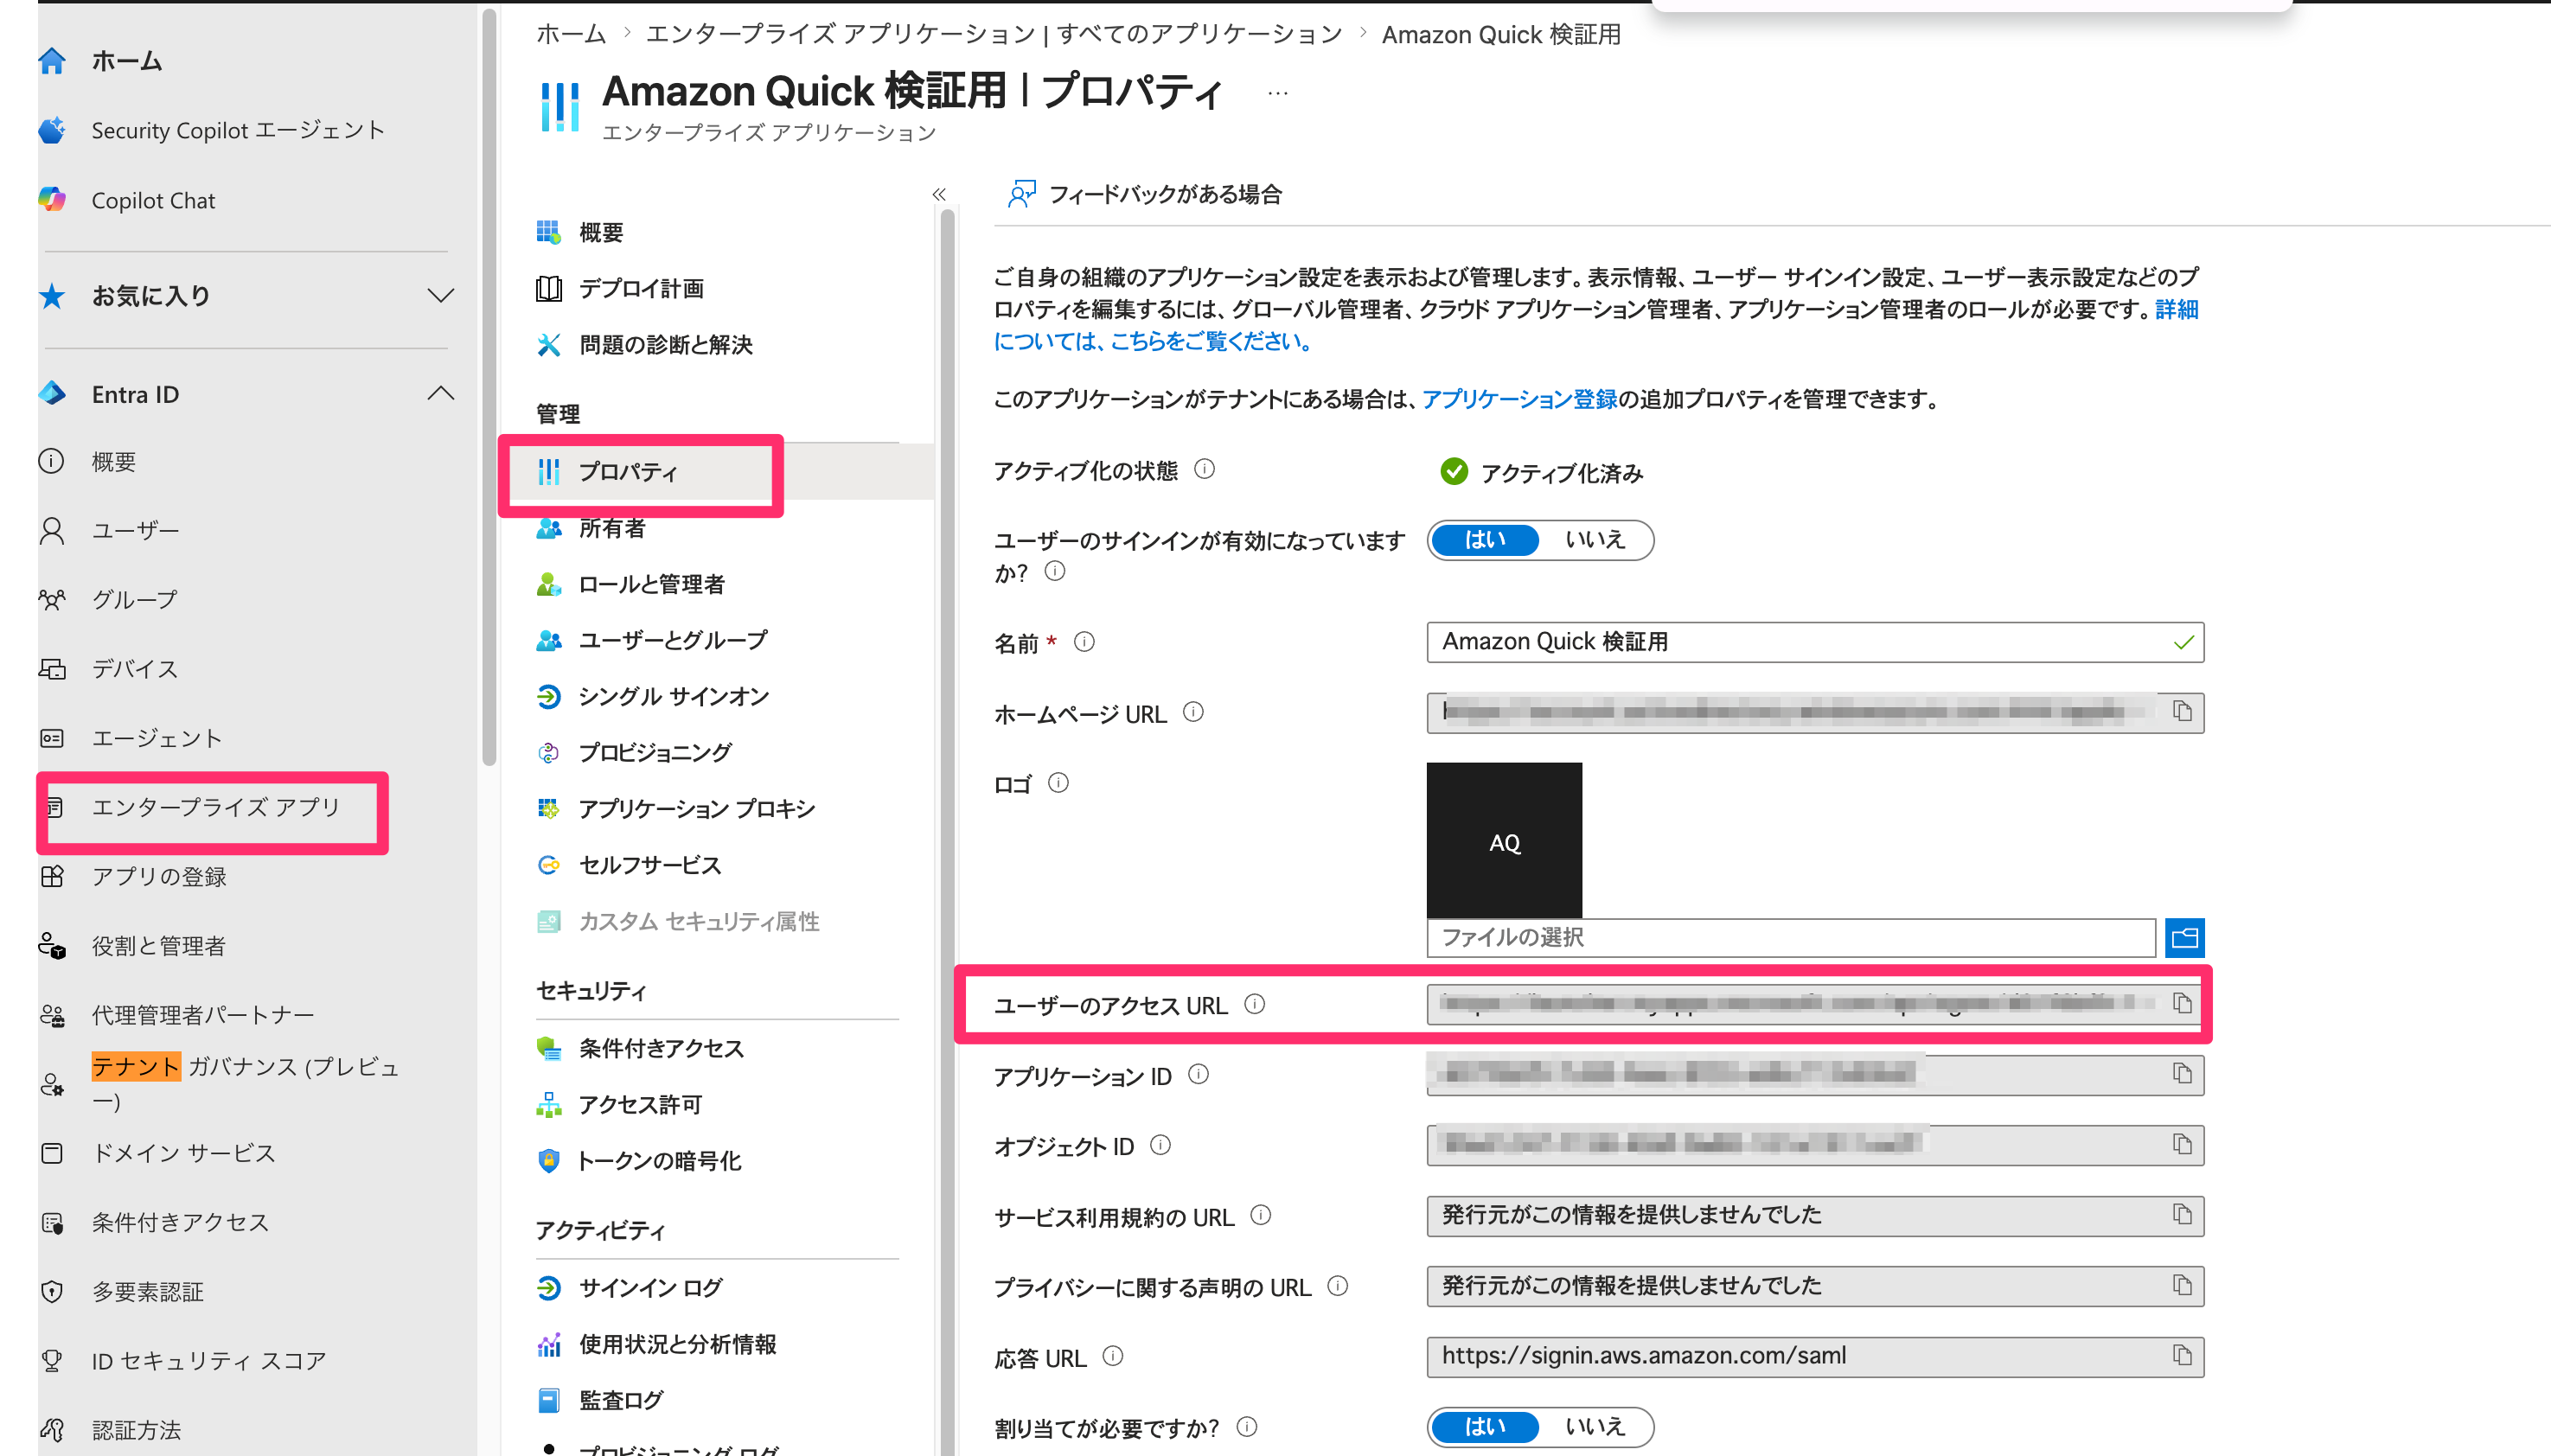Open アプリケーション プロキシ menu item
Screen dimensions: 2551x1456
pyautogui.click(x=696, y=808)
